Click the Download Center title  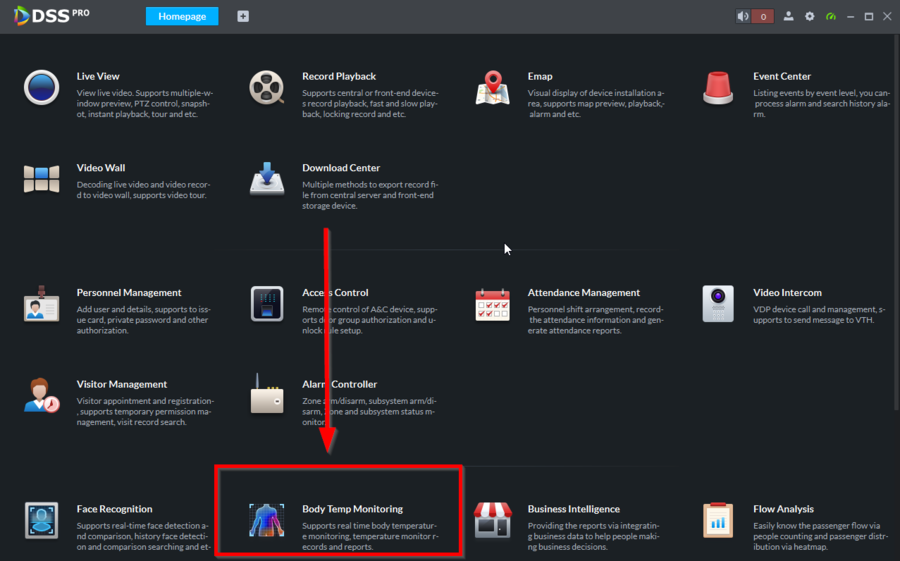click(341, 168)
